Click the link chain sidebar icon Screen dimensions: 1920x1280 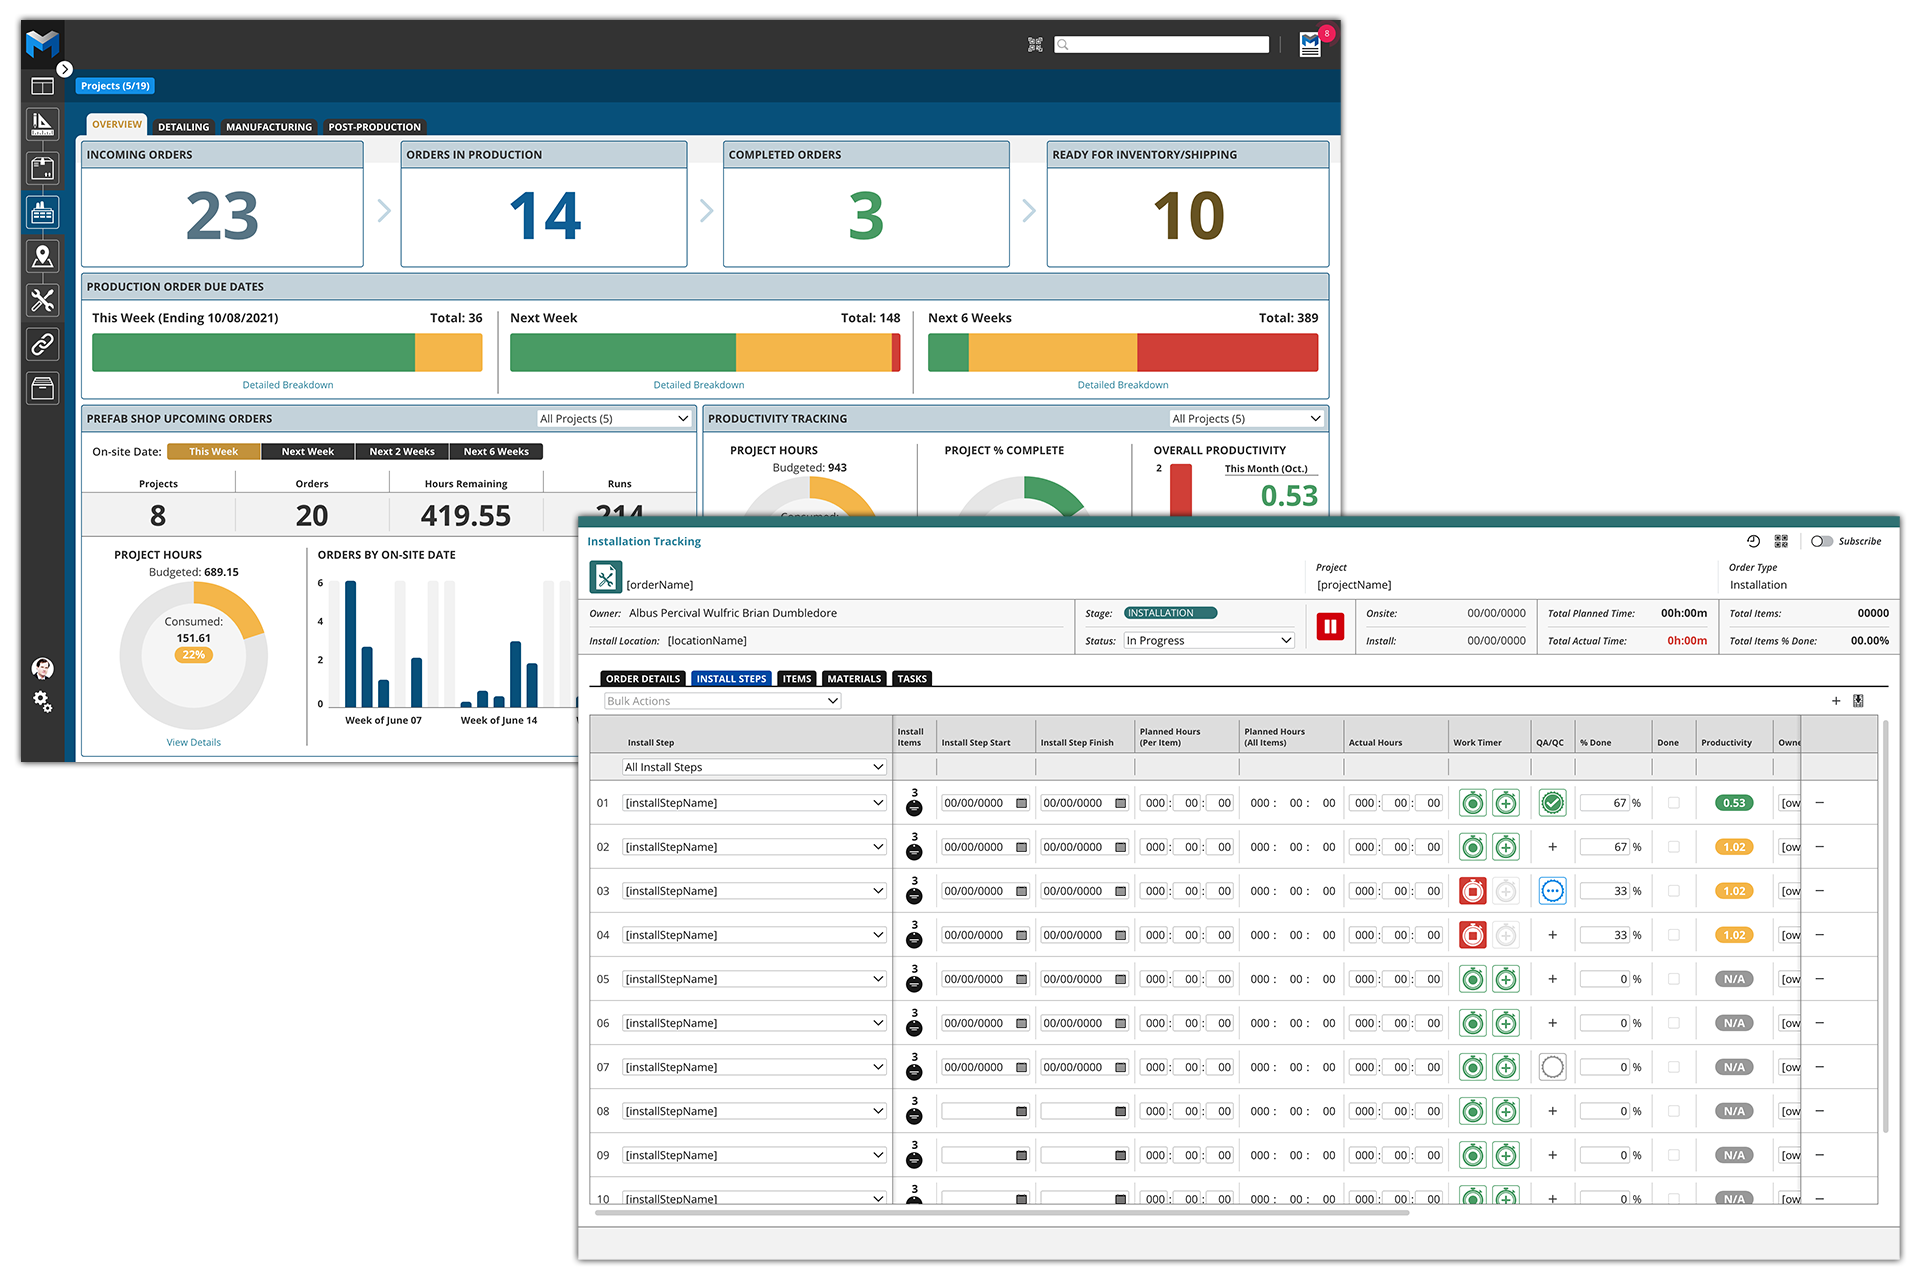[42, 344]
